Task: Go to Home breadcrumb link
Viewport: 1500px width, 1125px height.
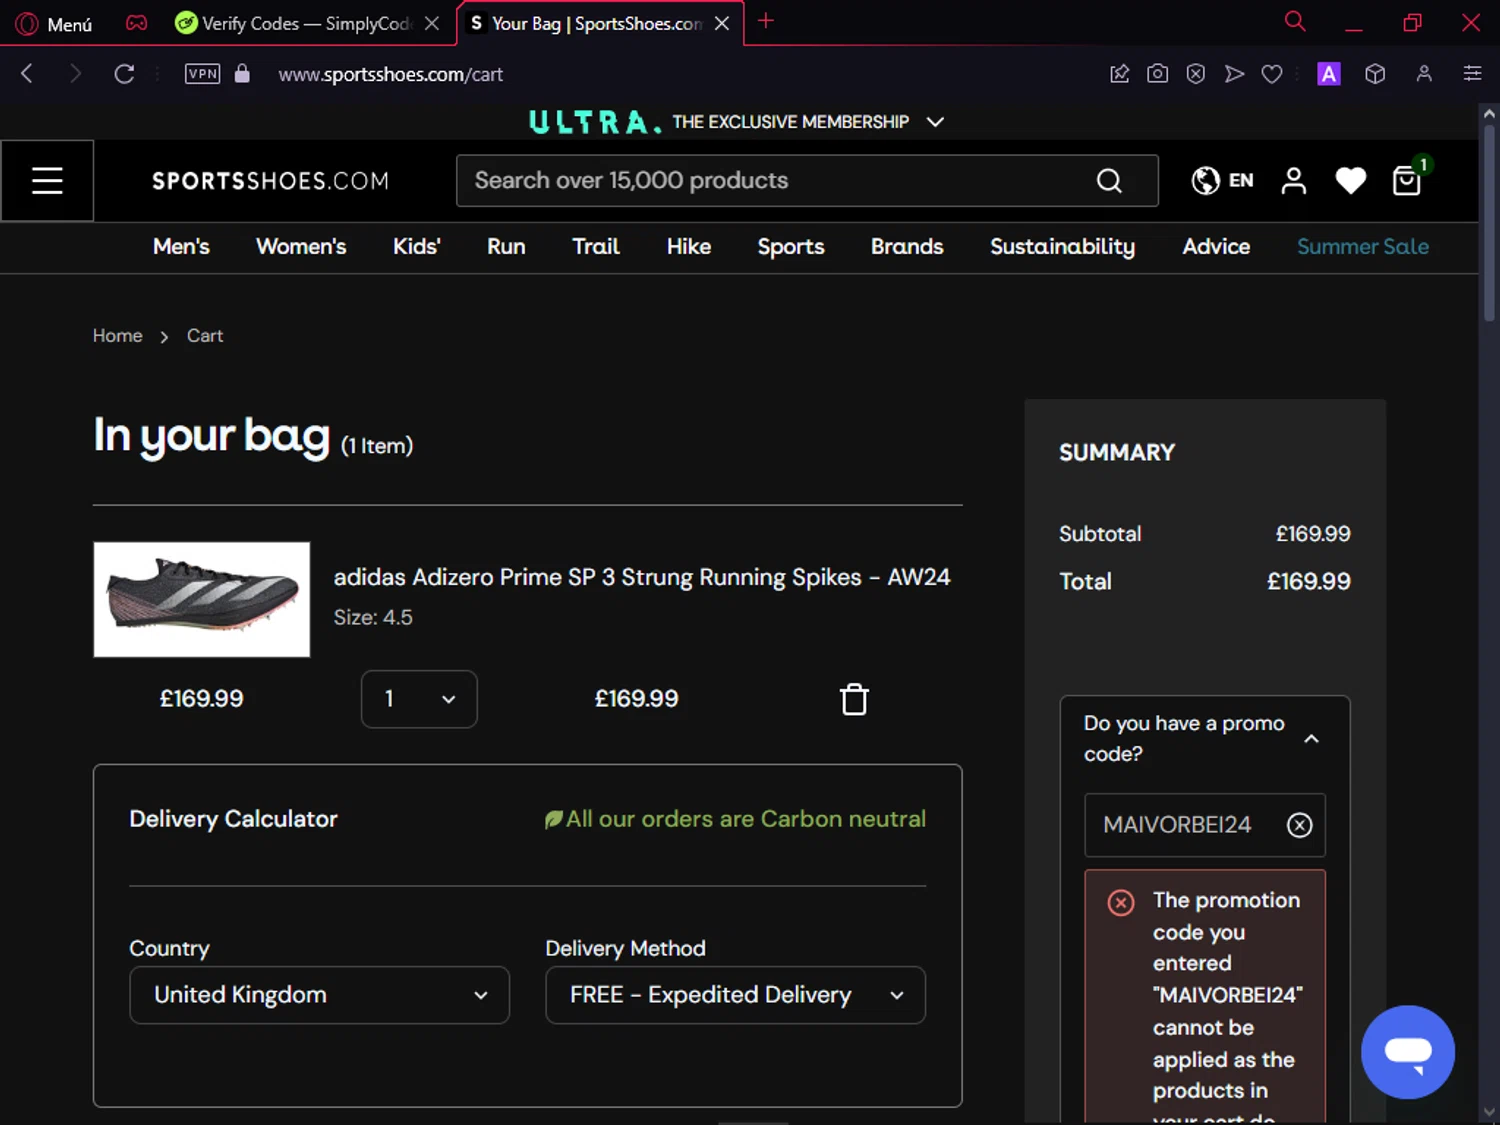Action: [x=118, y=336]
